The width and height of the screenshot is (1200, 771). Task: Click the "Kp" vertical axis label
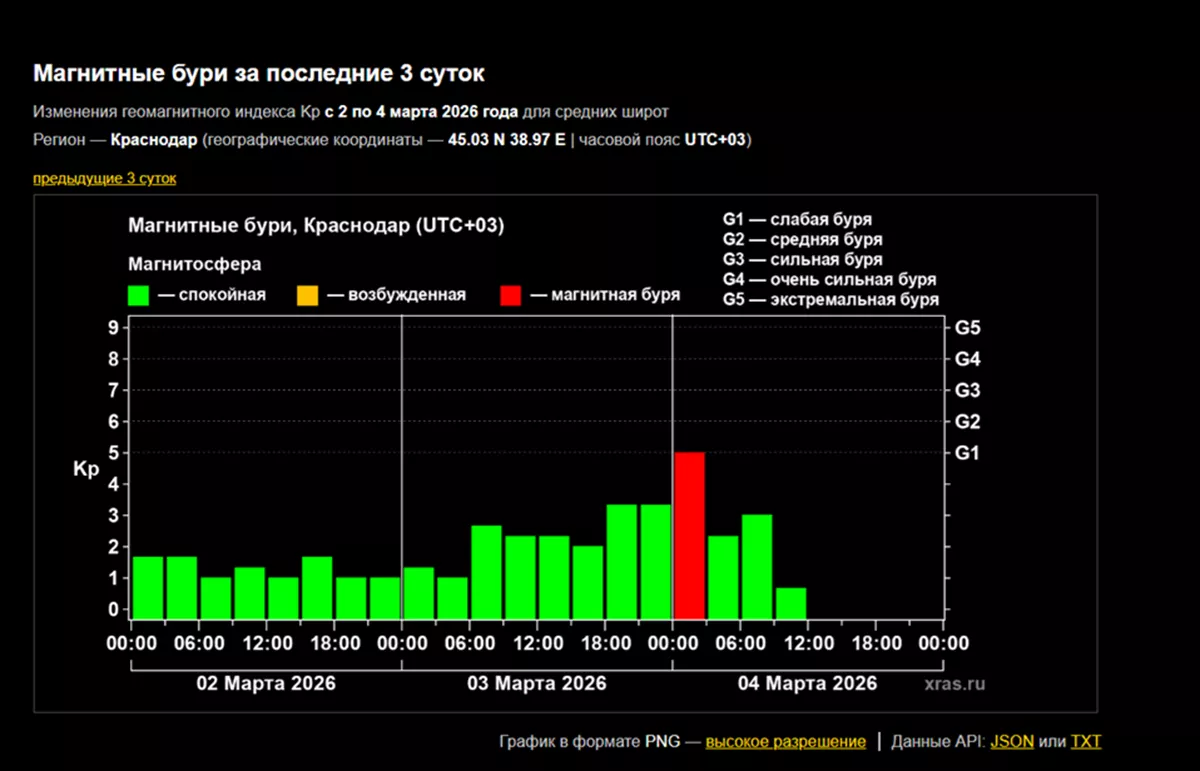[x=86, y=469]
